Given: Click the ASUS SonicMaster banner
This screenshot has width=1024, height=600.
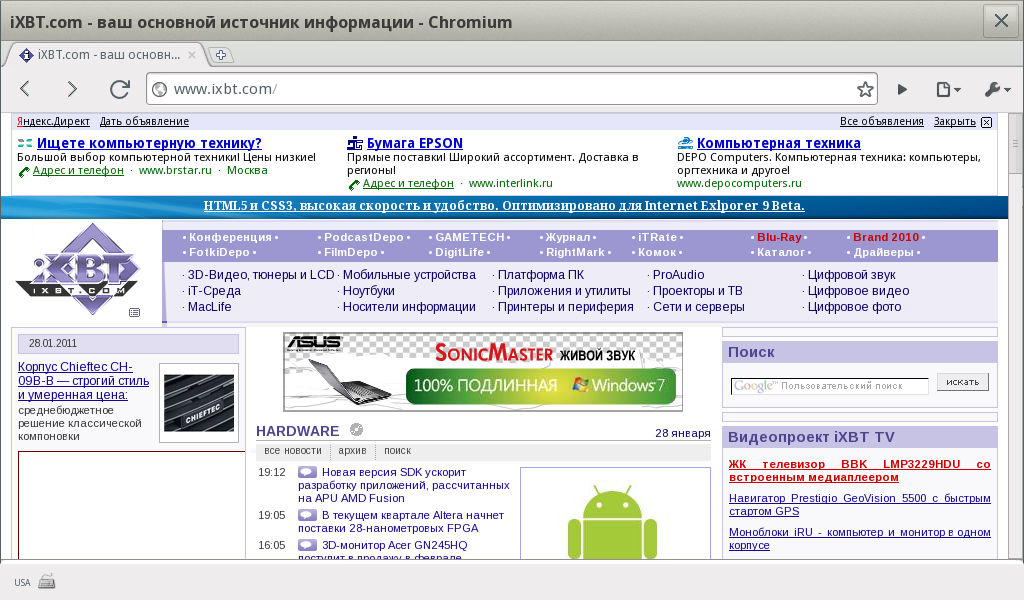Looking at the screenshot, I should click(483, 371).
